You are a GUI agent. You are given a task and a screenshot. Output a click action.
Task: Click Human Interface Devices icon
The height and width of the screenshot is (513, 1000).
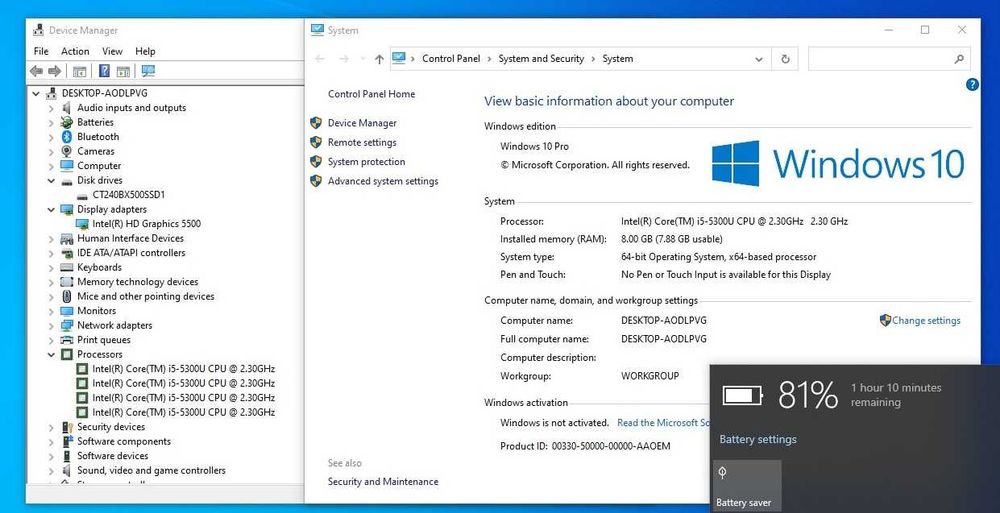click(x=67, y=239)
